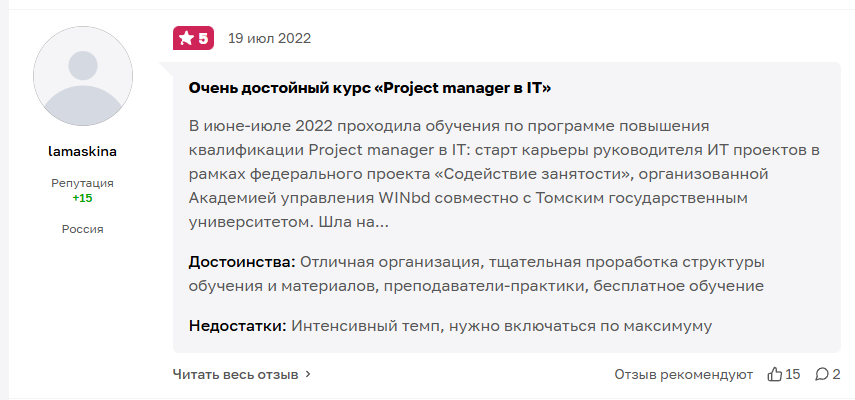The width and height of the screenshot is (855, 400).
Task: Click the 'Россия' country label
Action: coord(83,229)
